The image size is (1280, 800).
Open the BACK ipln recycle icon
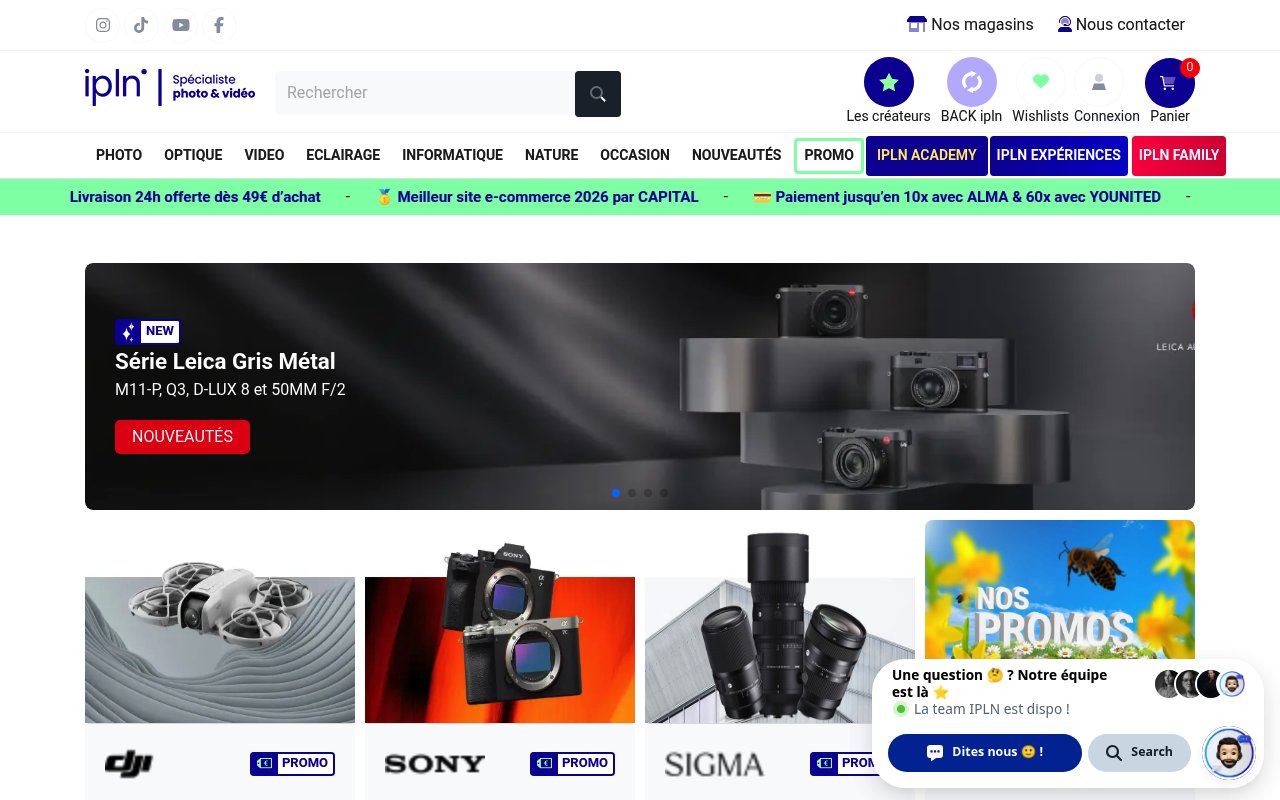[x=971, y=82]
